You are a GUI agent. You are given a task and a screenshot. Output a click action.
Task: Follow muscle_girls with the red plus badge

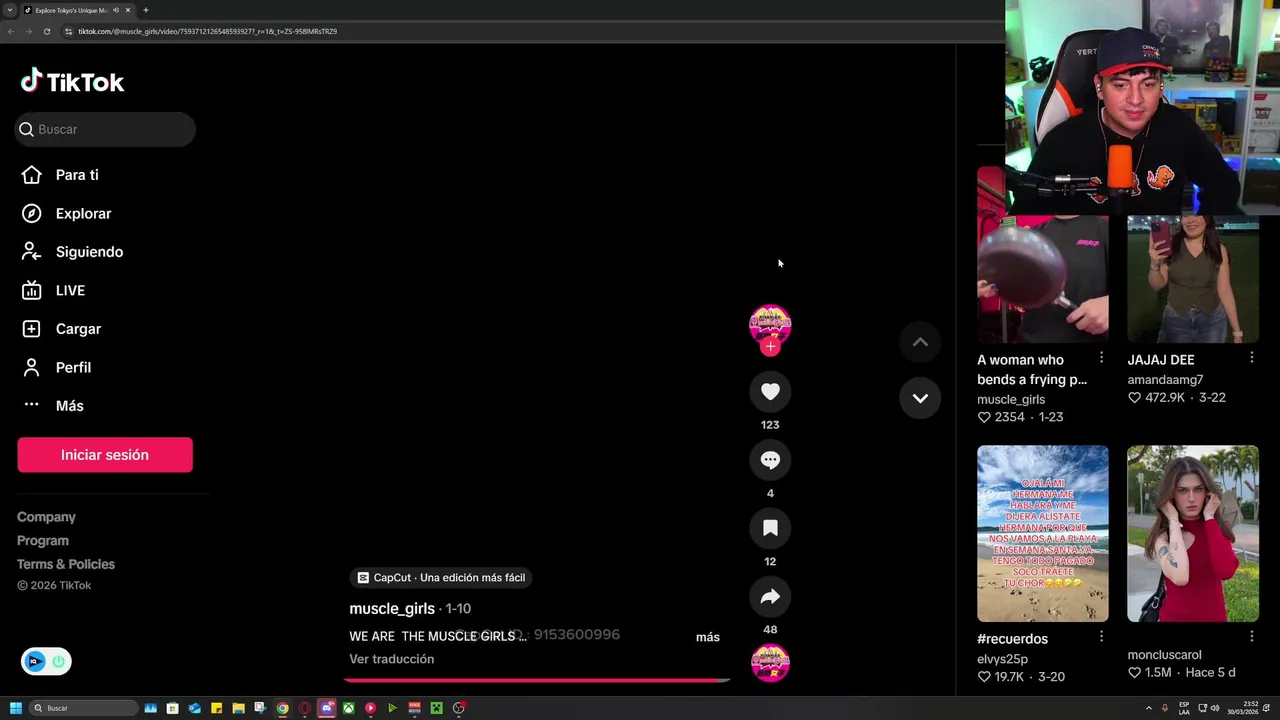(770, 347)
